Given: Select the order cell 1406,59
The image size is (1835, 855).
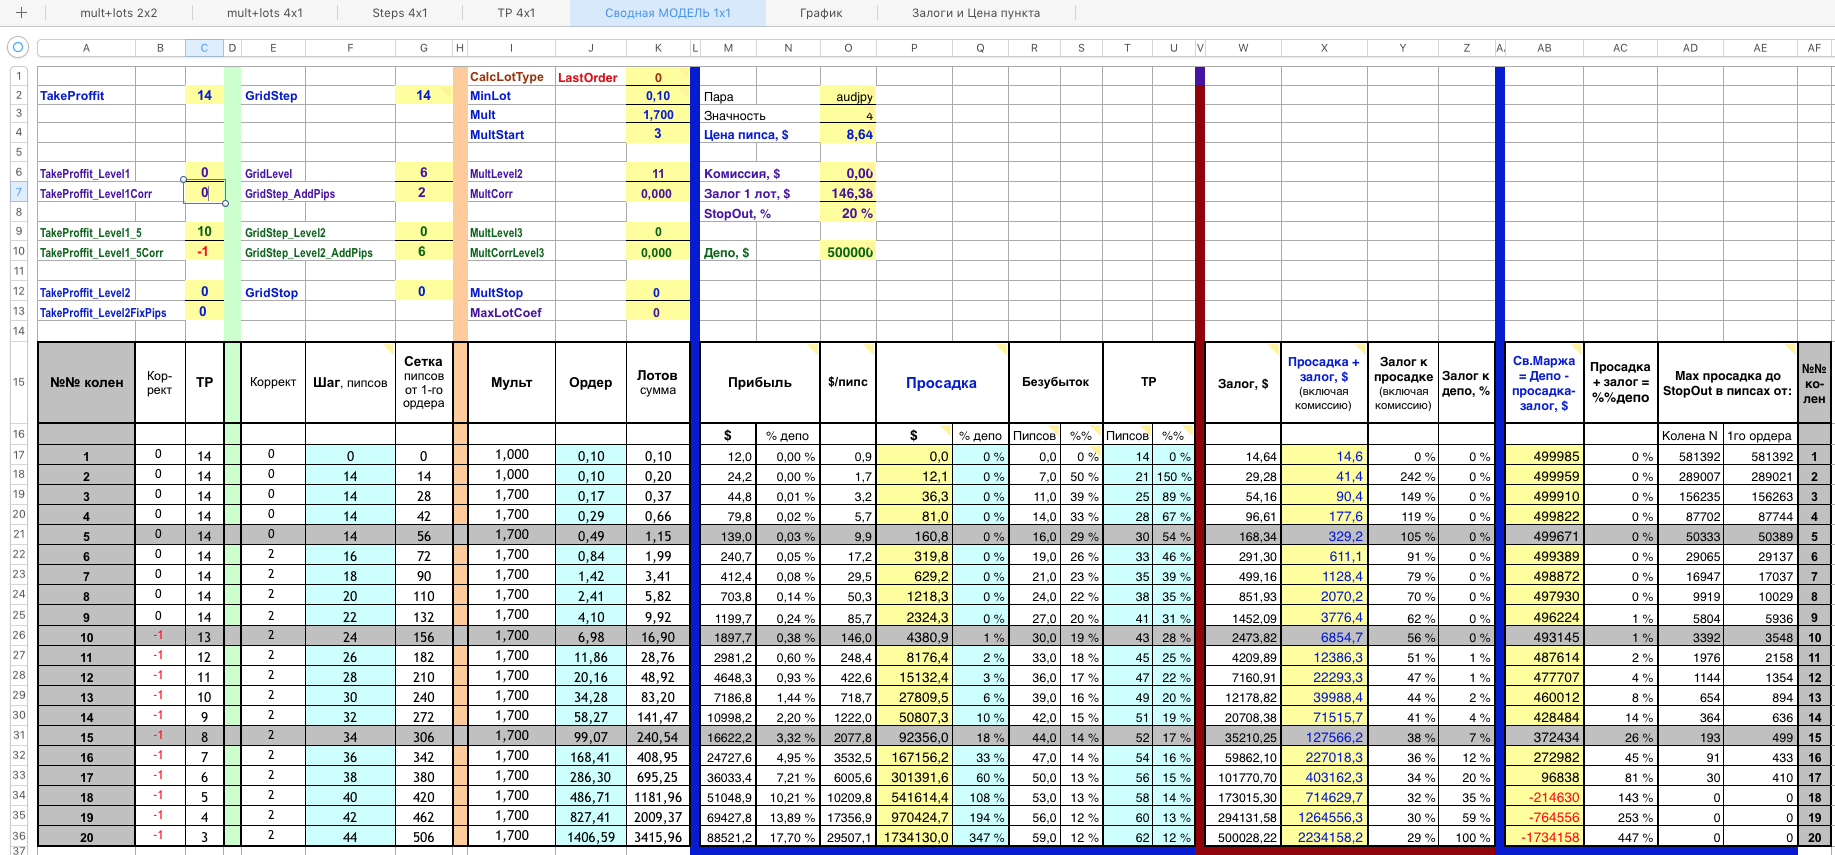Looking at the screenshot, I should click(591, 837).
